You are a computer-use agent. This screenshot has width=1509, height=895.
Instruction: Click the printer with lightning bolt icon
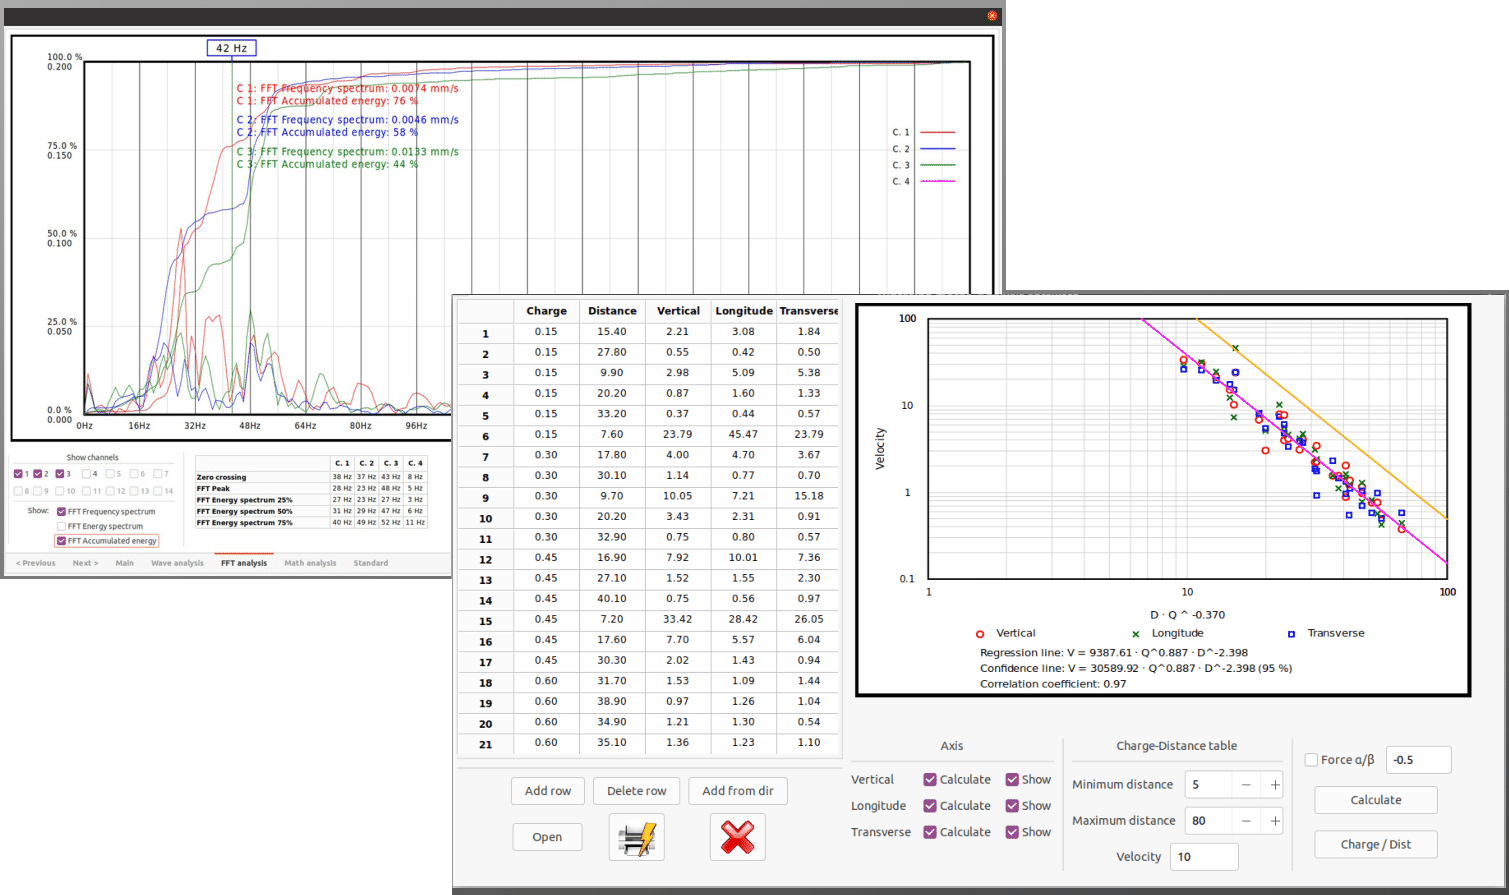click(636, 837)
